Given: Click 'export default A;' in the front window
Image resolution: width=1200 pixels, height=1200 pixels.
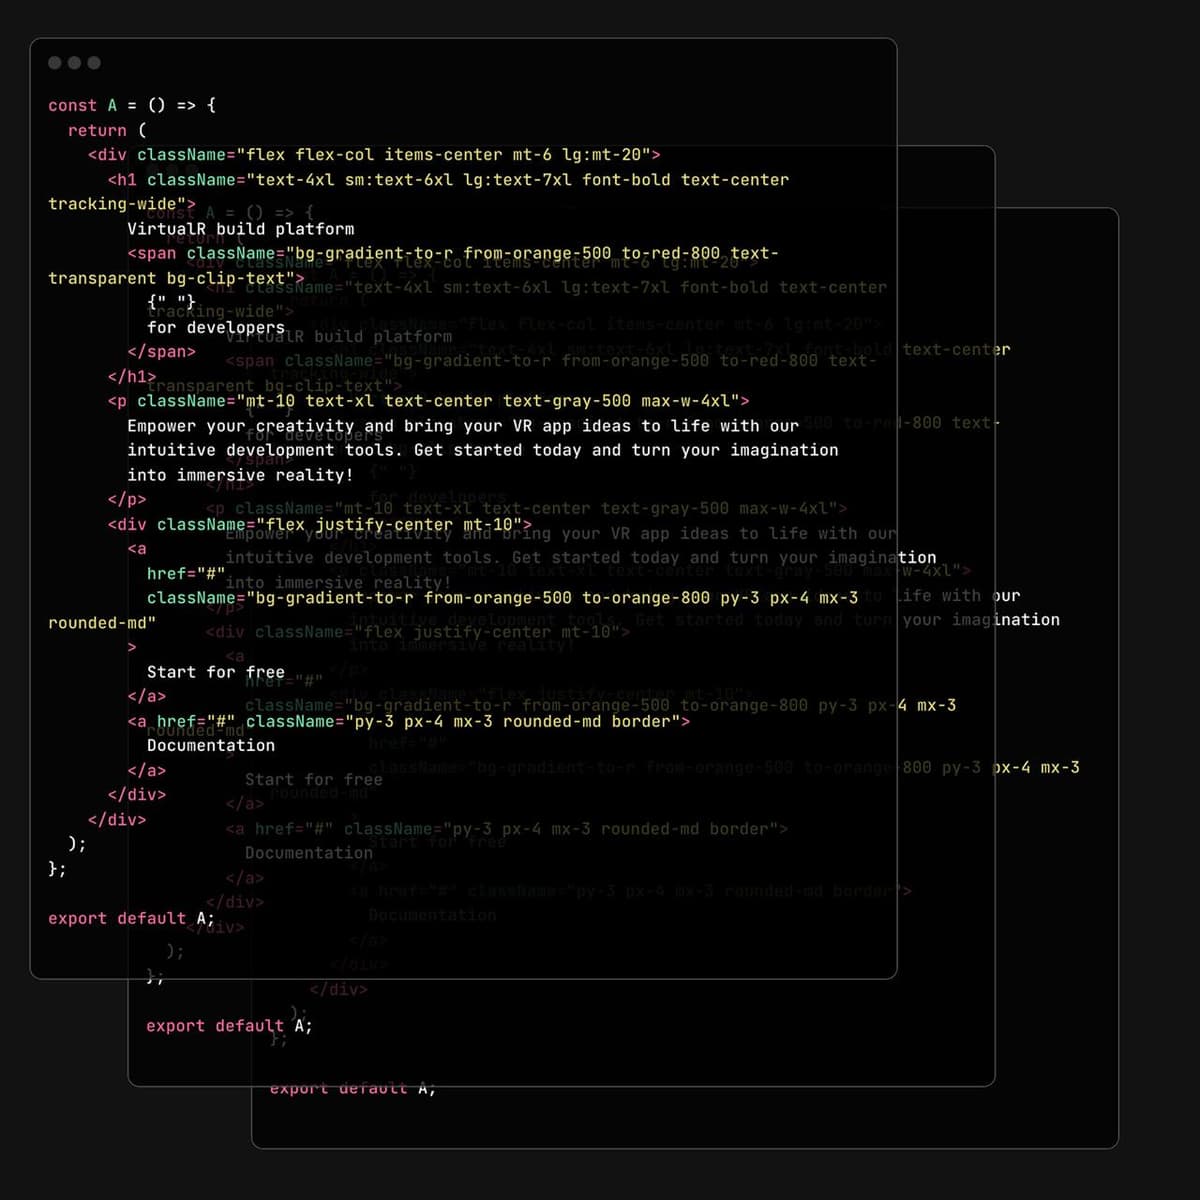Looking at the screenshot, I should tap(131, 918).
